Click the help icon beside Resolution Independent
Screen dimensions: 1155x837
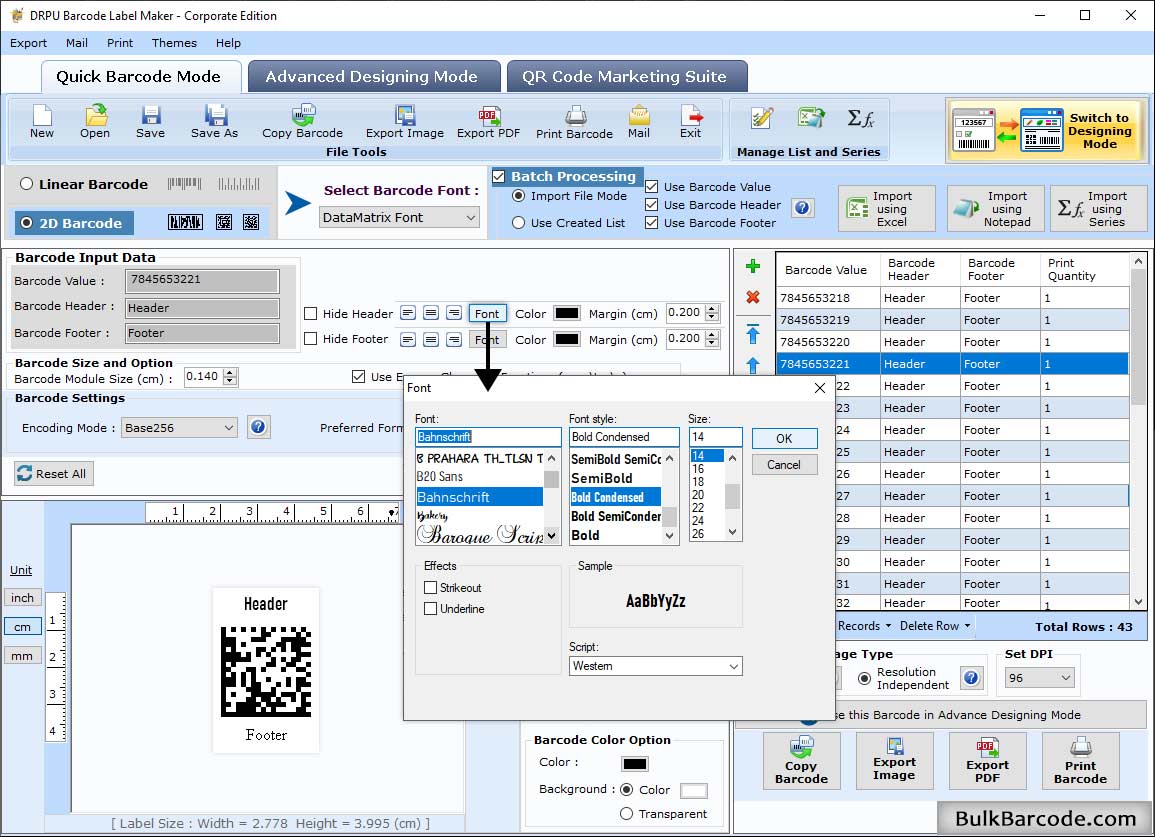(x=972, y=677)
